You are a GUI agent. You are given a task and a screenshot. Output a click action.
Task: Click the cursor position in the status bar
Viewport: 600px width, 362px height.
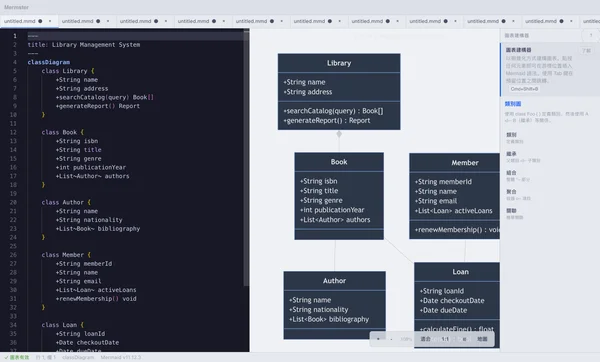tap(46, 357)
